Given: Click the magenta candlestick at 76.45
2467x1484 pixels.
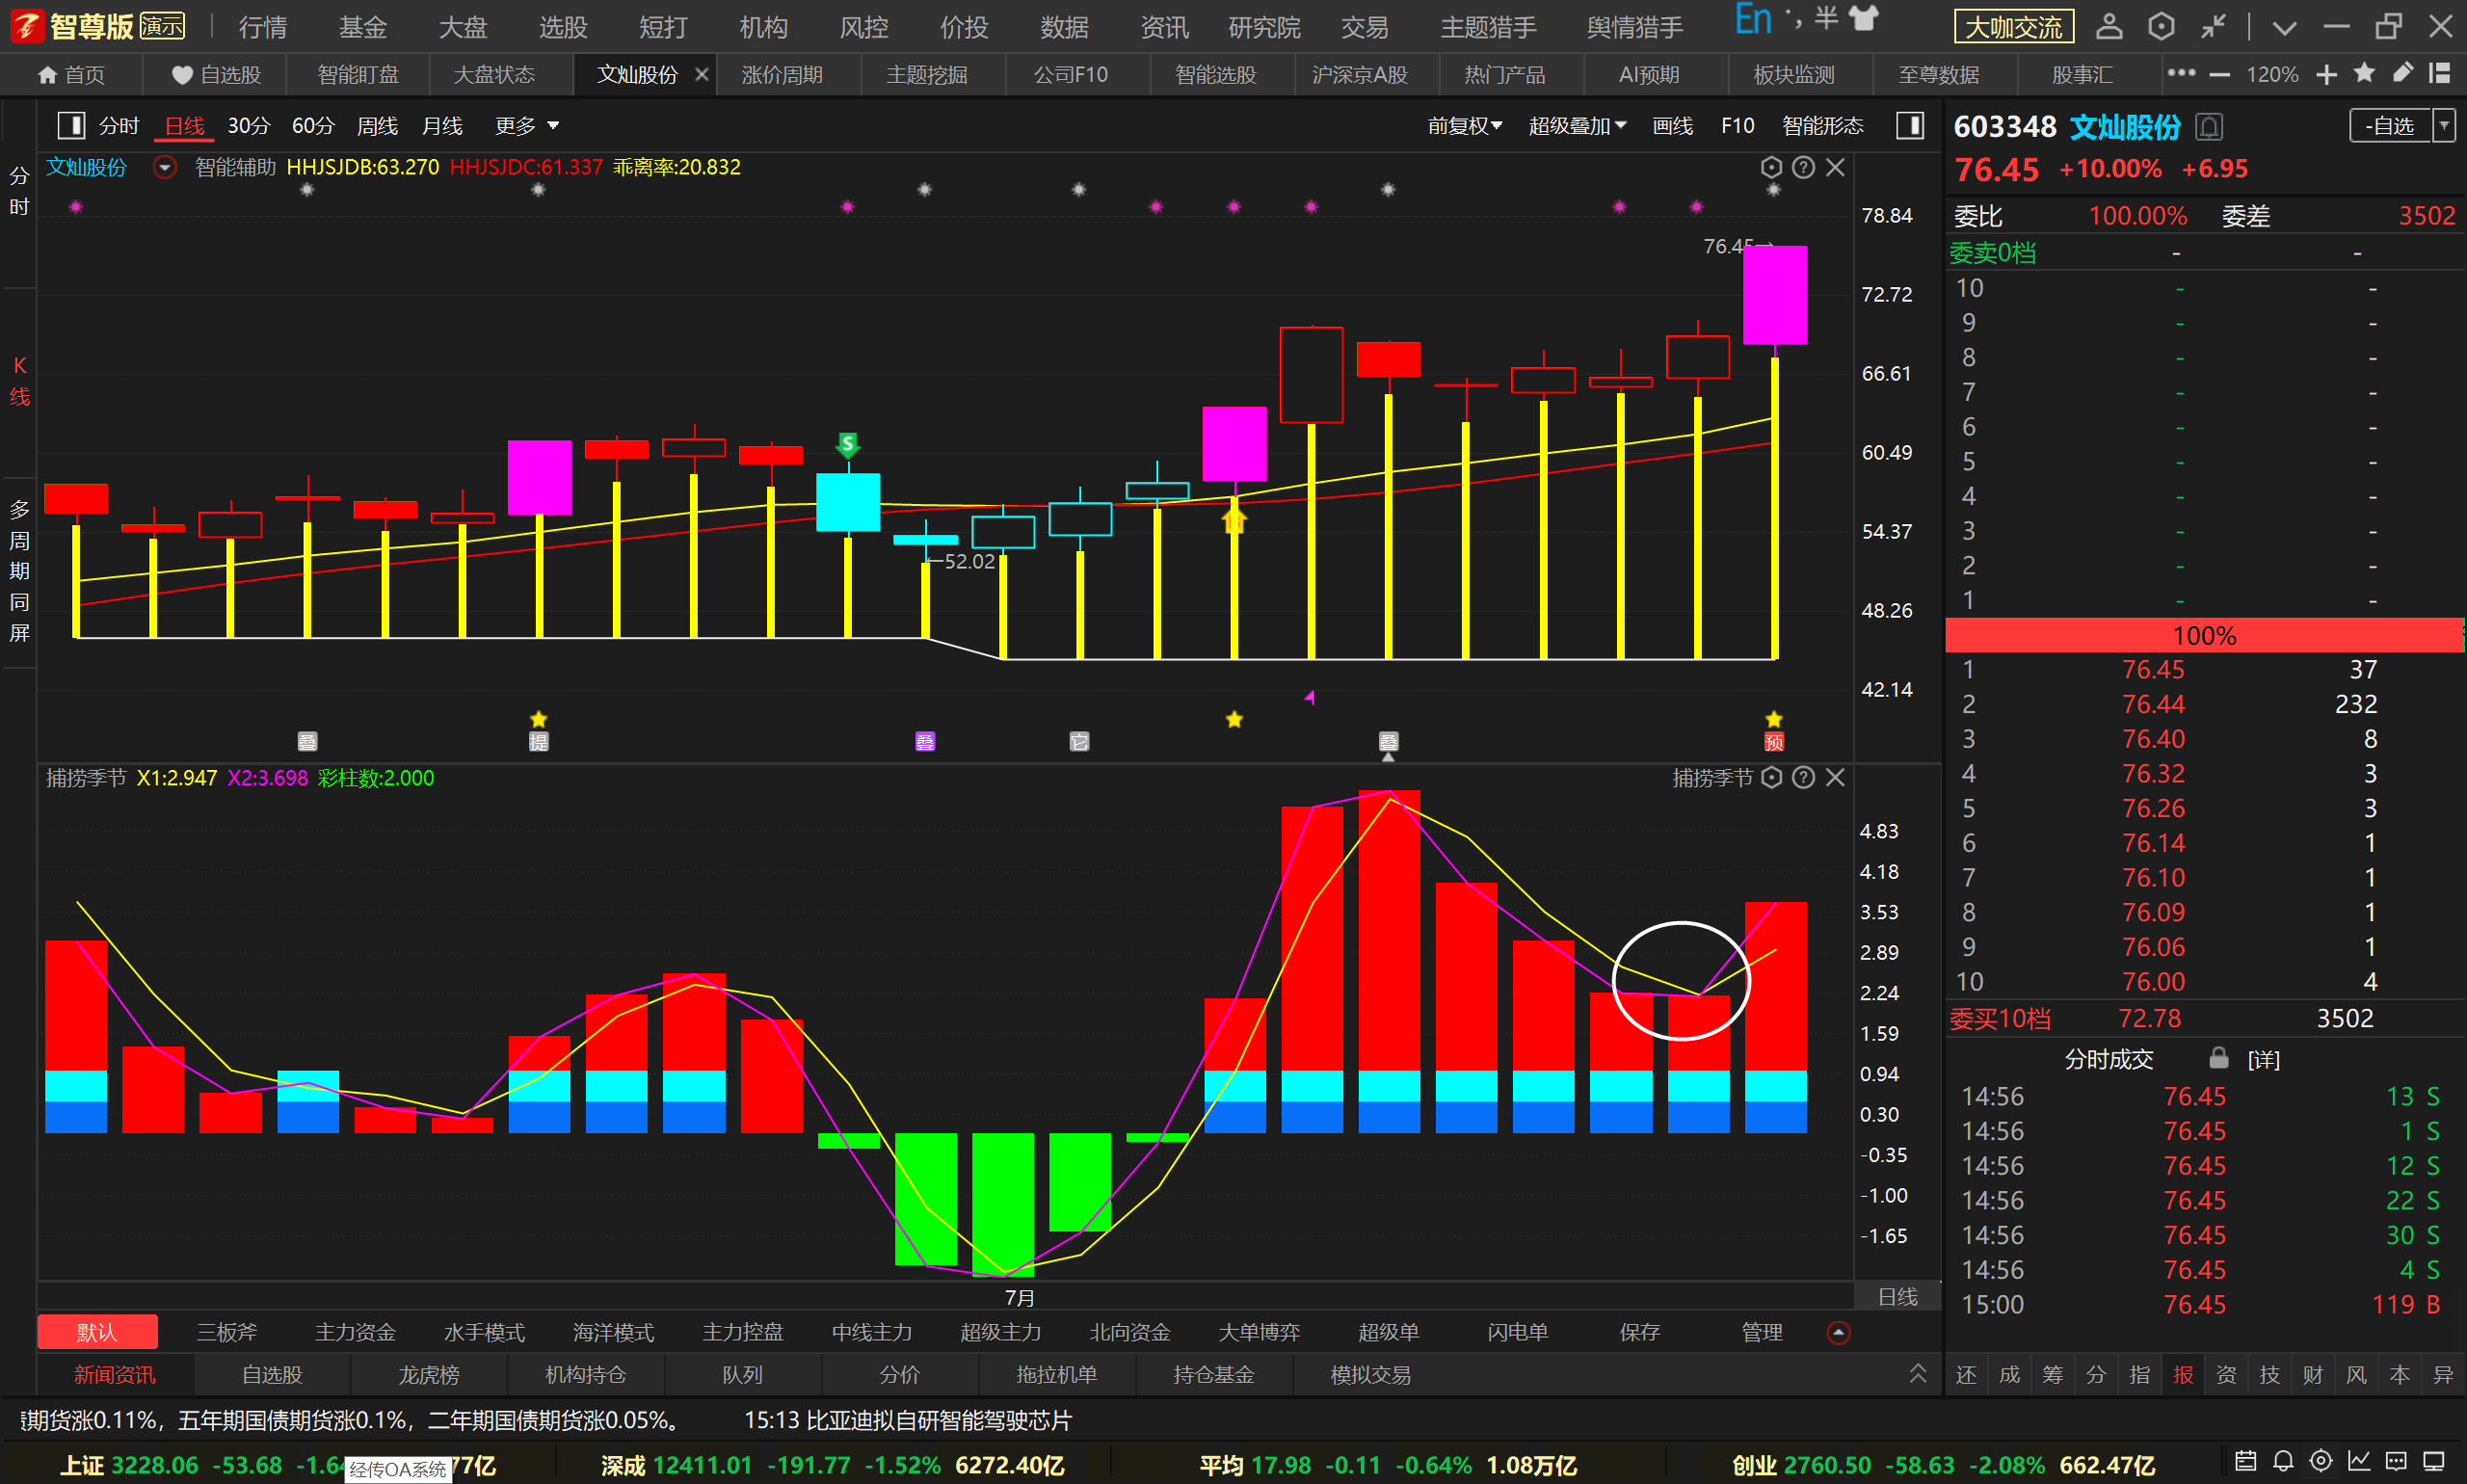Looking at the screenshot, I should tap(1774, 295).
